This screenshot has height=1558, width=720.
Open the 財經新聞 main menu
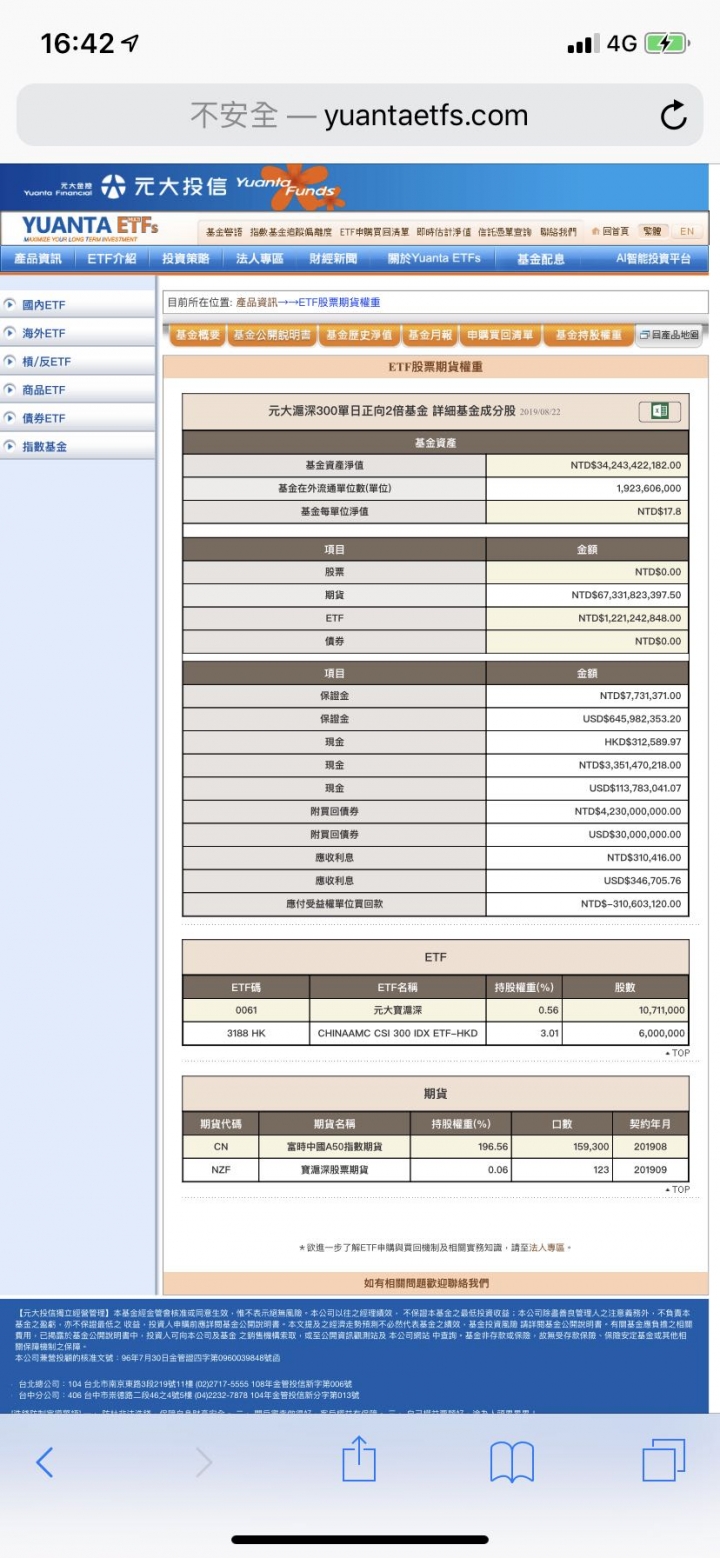pos(333,259)
